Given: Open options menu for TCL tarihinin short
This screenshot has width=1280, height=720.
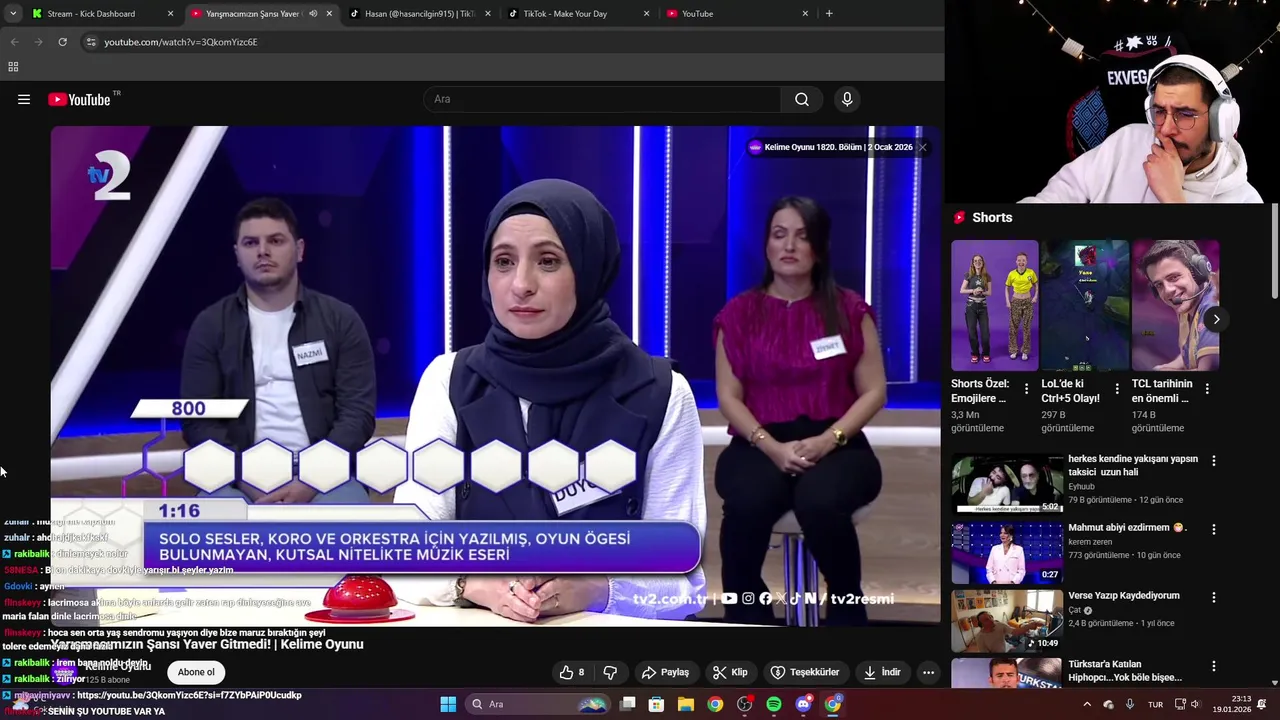Looking at the screenshot, I should click(x=1207, y=389).
